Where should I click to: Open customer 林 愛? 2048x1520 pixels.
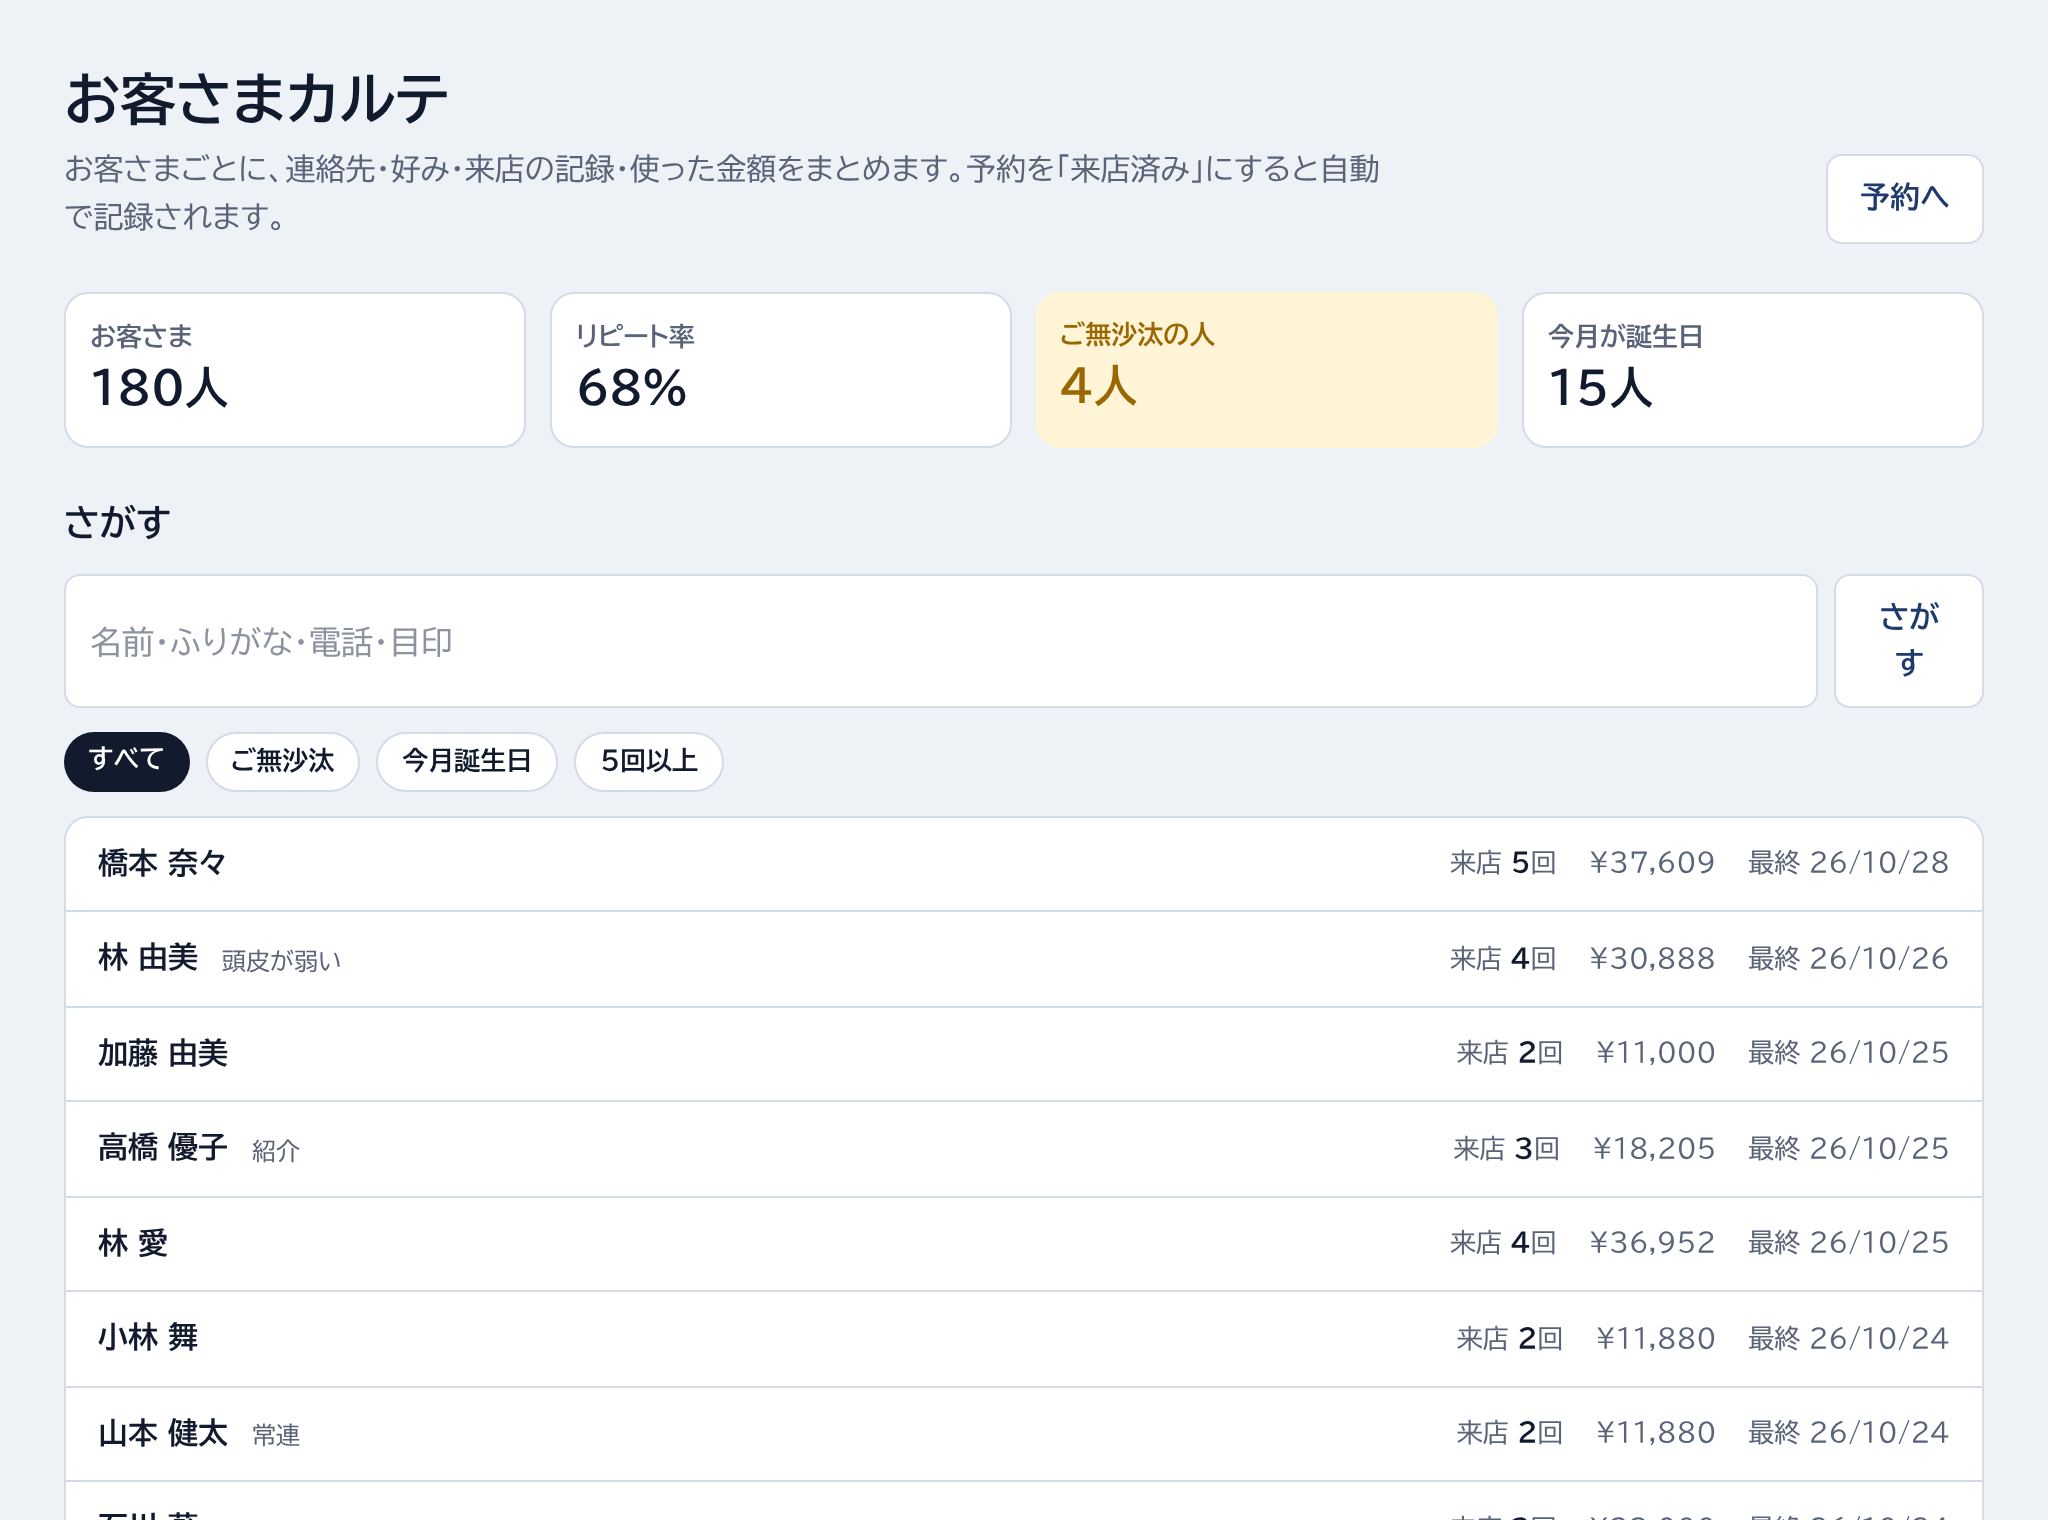click(x=1024, y=1244)
